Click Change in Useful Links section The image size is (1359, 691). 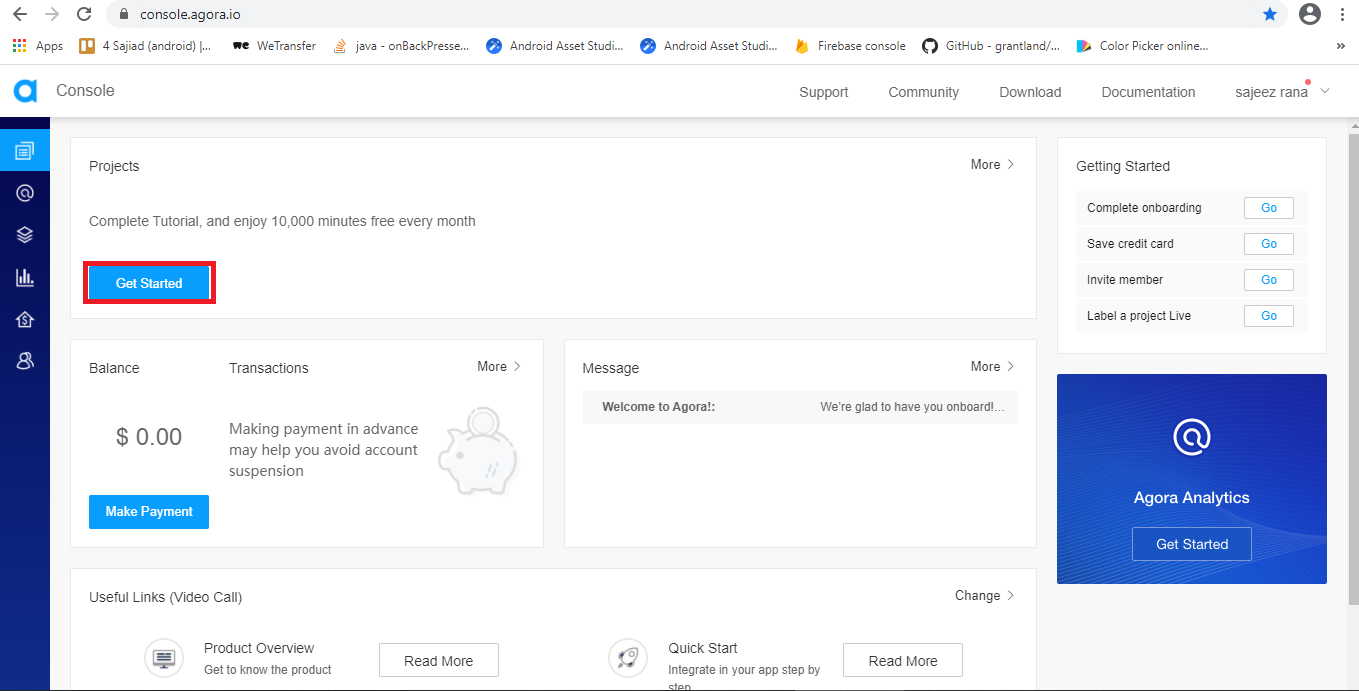point(984,596)
